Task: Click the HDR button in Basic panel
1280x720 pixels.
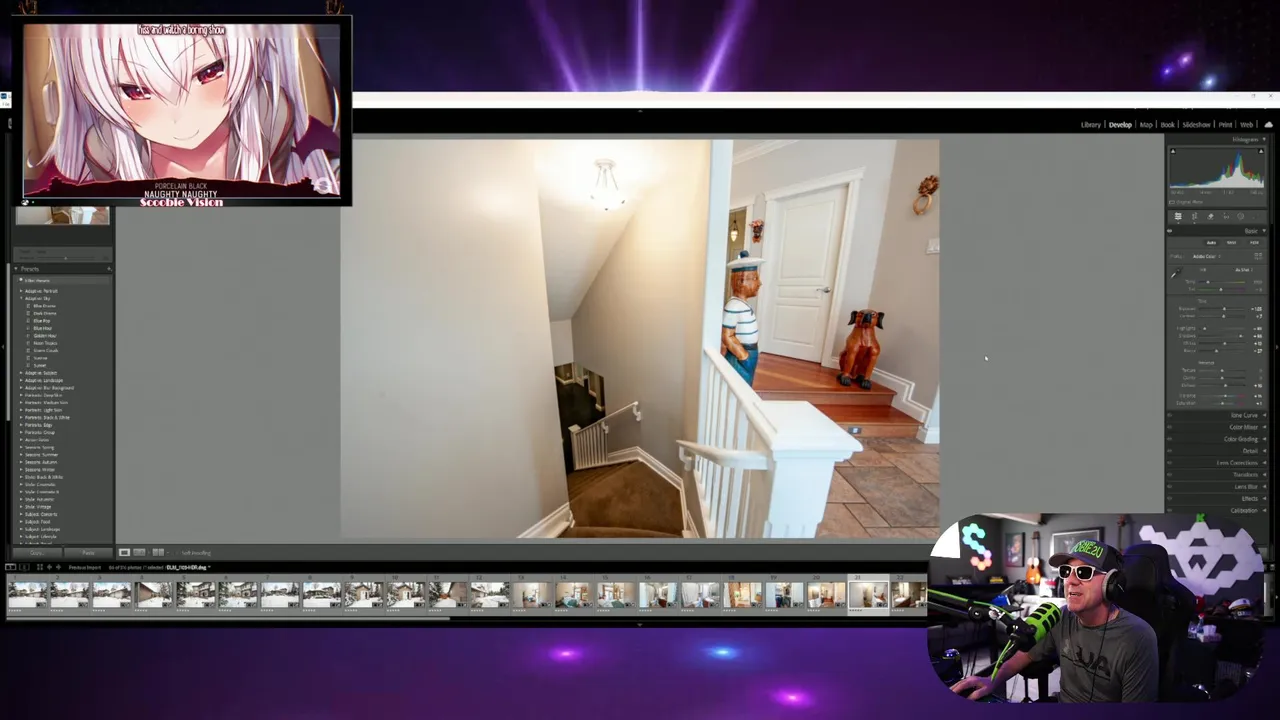Action: tap(1254, 243)
